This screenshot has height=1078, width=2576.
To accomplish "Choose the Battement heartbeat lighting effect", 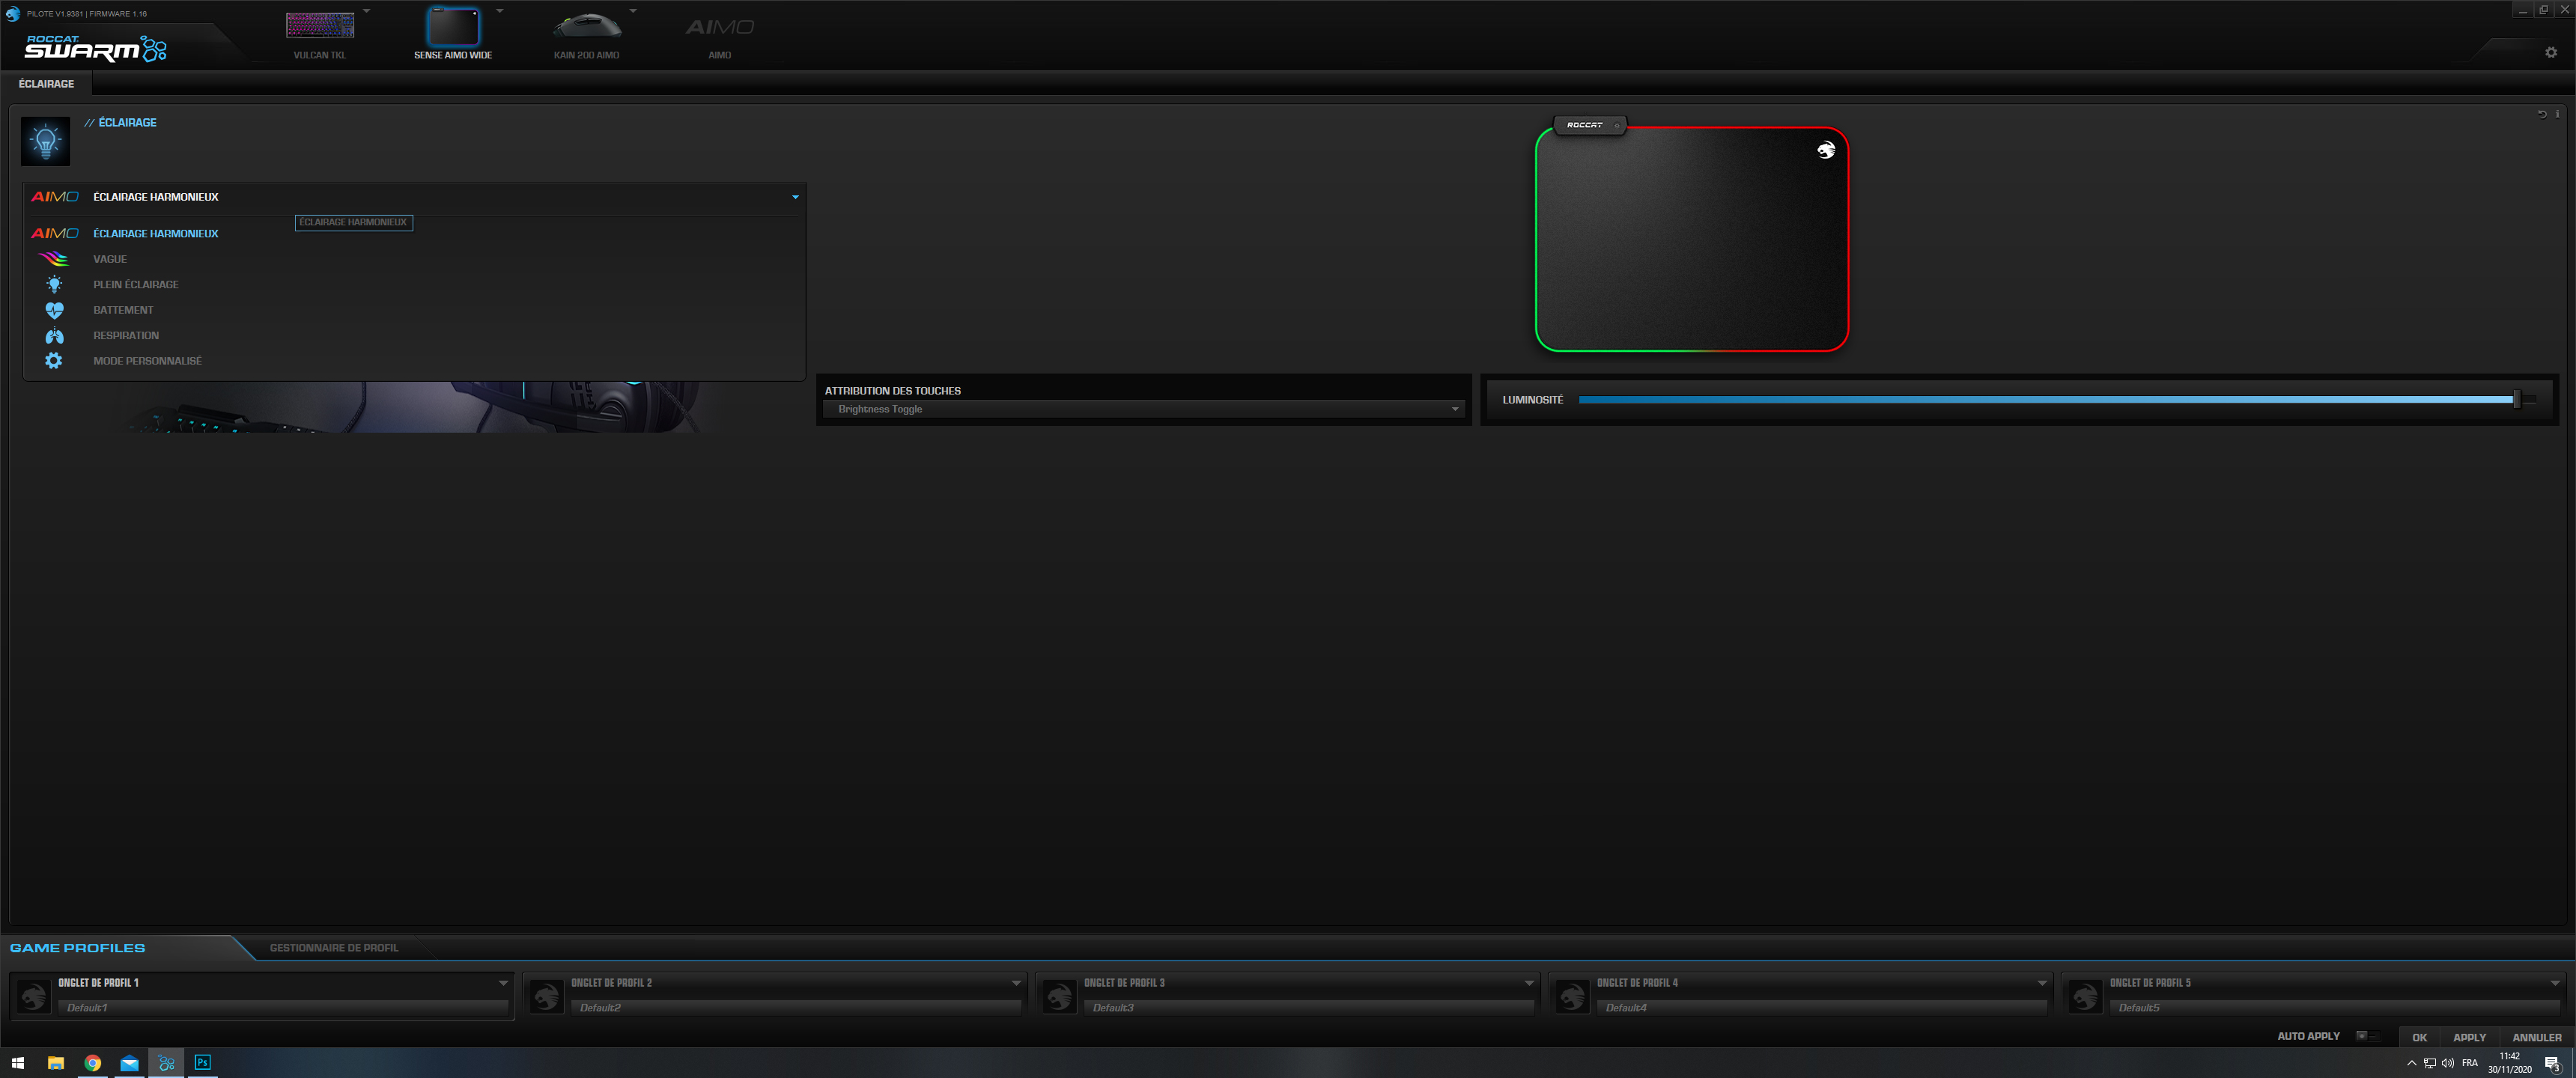I will click(x=123, y=310).
